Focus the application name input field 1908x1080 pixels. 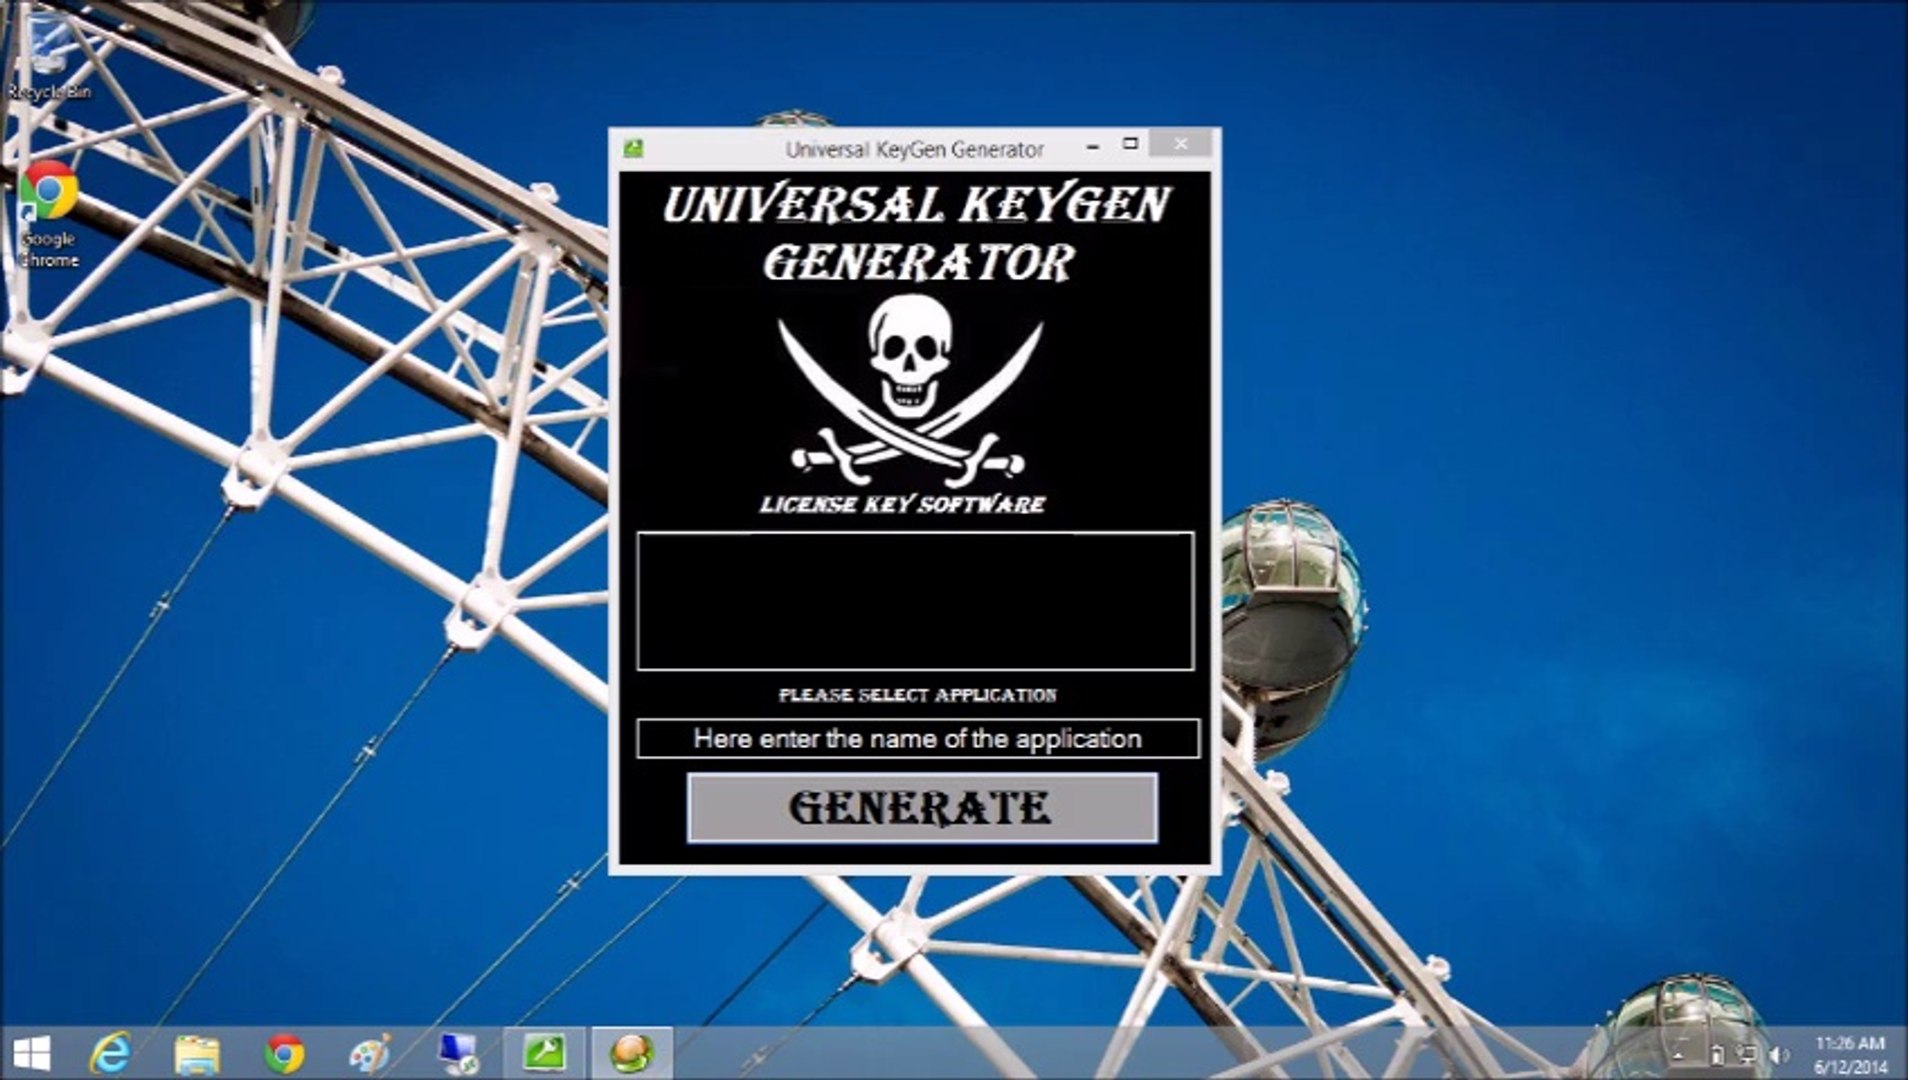(x=917, y=738)
